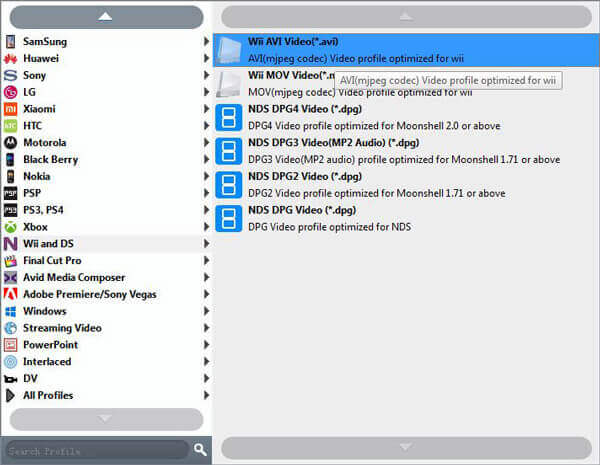Open the Adobe Premiere/Sony Vegas category
The height and width of the screenshot is (465, 600).
coord(106,294)
